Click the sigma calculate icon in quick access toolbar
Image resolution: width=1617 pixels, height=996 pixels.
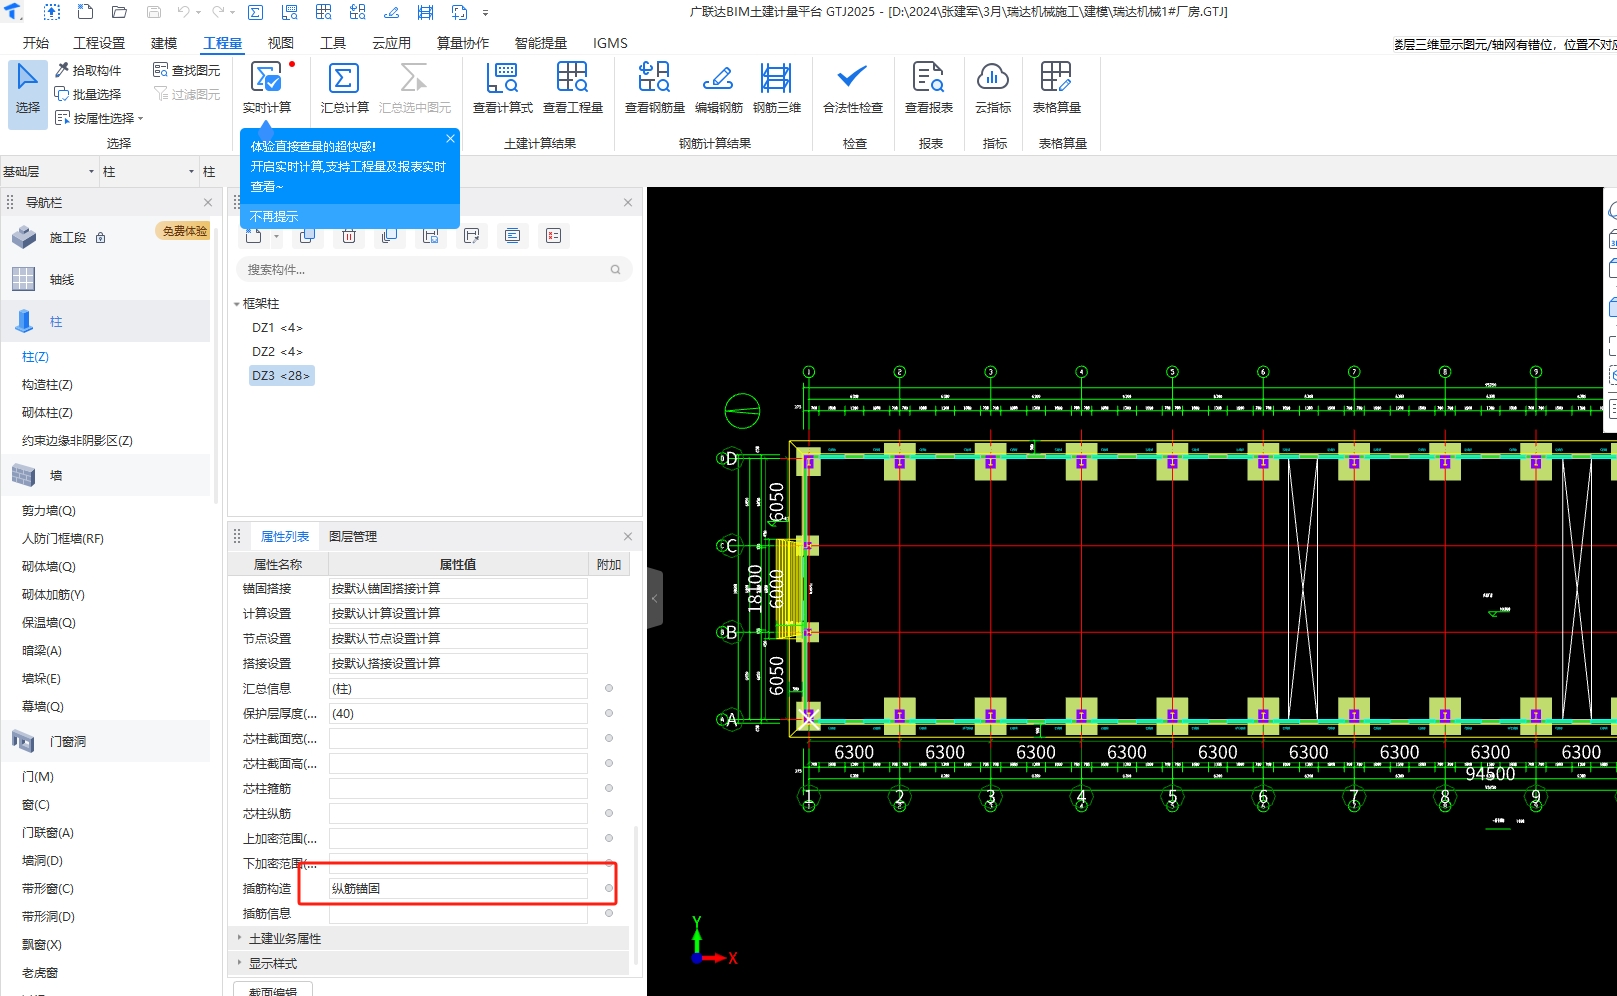tap(255, 12)
